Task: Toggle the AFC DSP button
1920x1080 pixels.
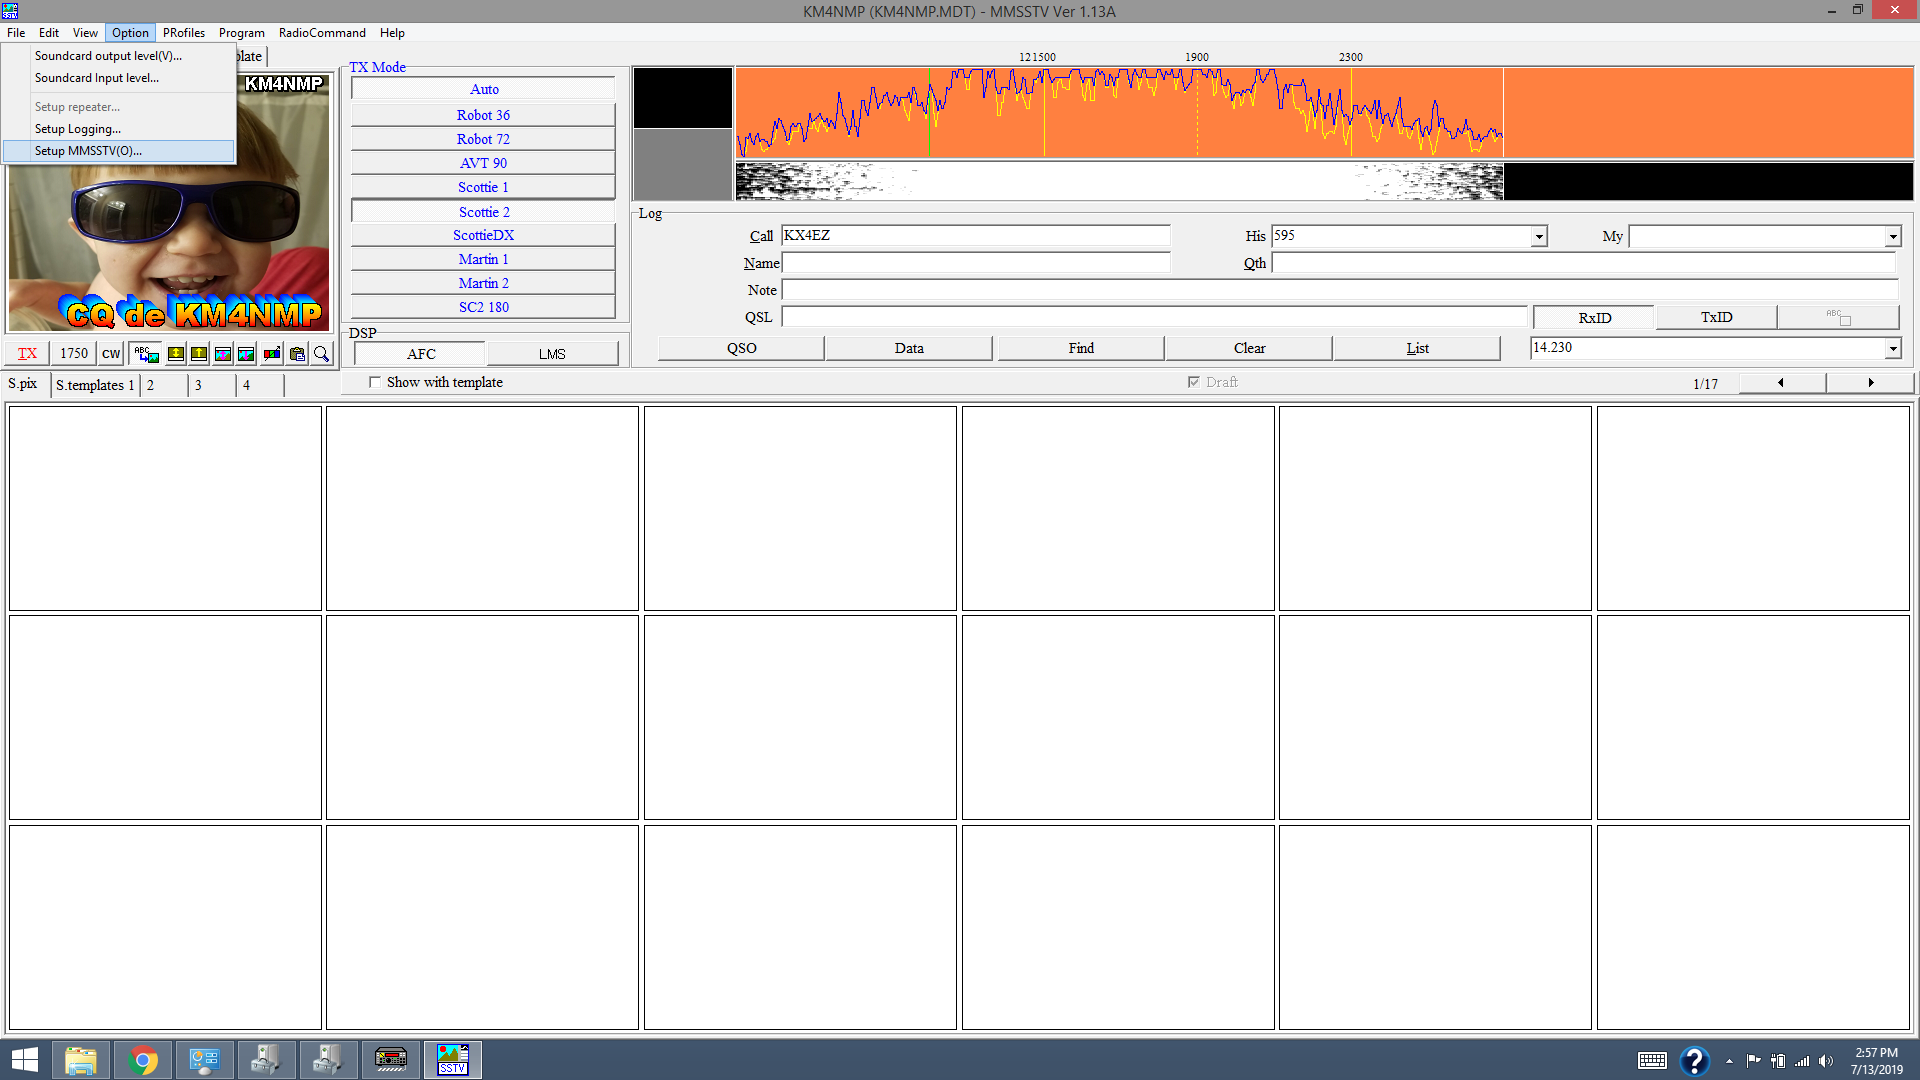Action: tap(420, 354)
